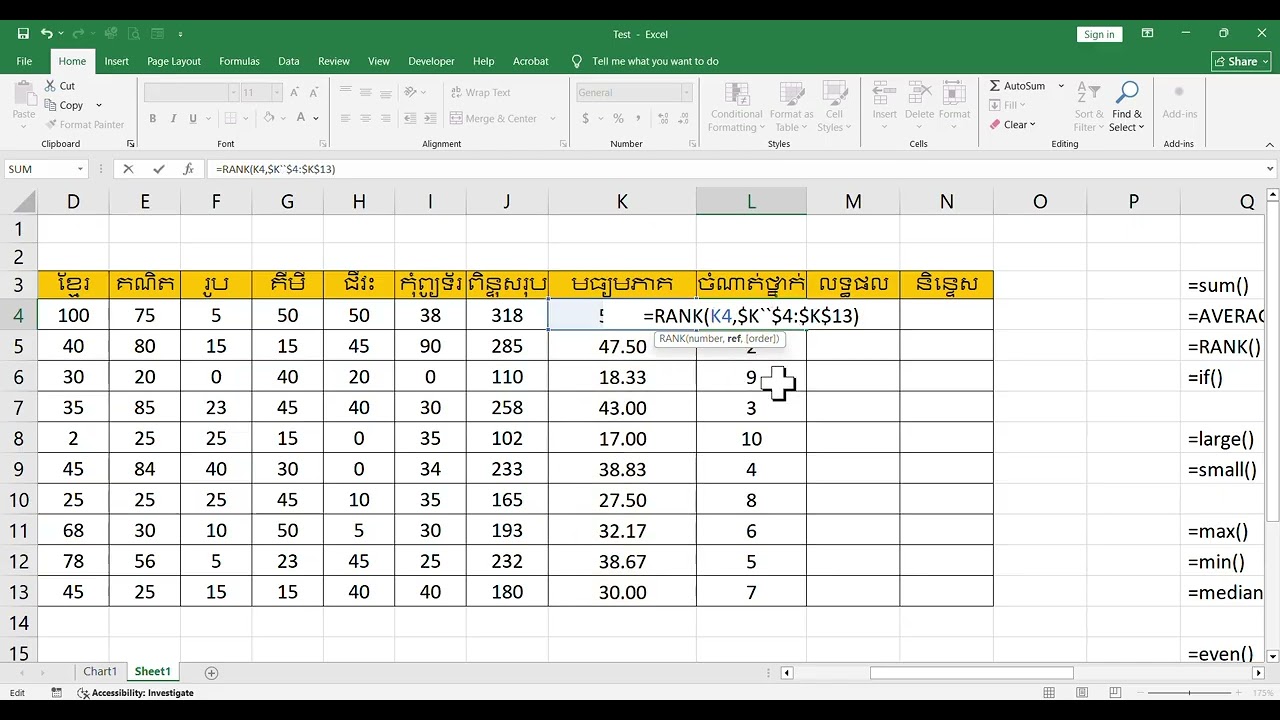Open Format as Table gallery
This screenshot has height=720, width=1280.
point(791,107)
